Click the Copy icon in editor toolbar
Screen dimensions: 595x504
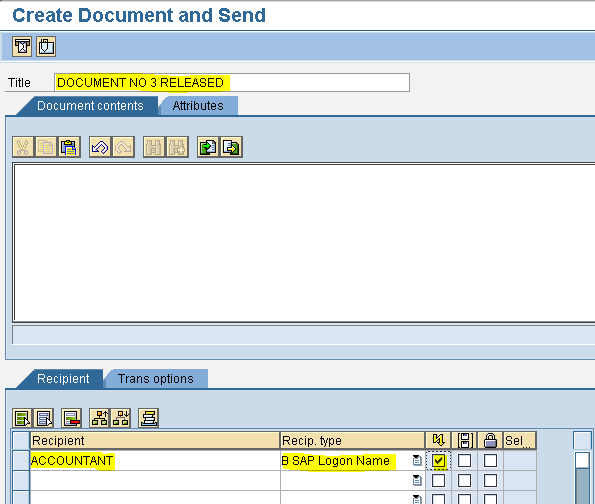coord(46,147)
